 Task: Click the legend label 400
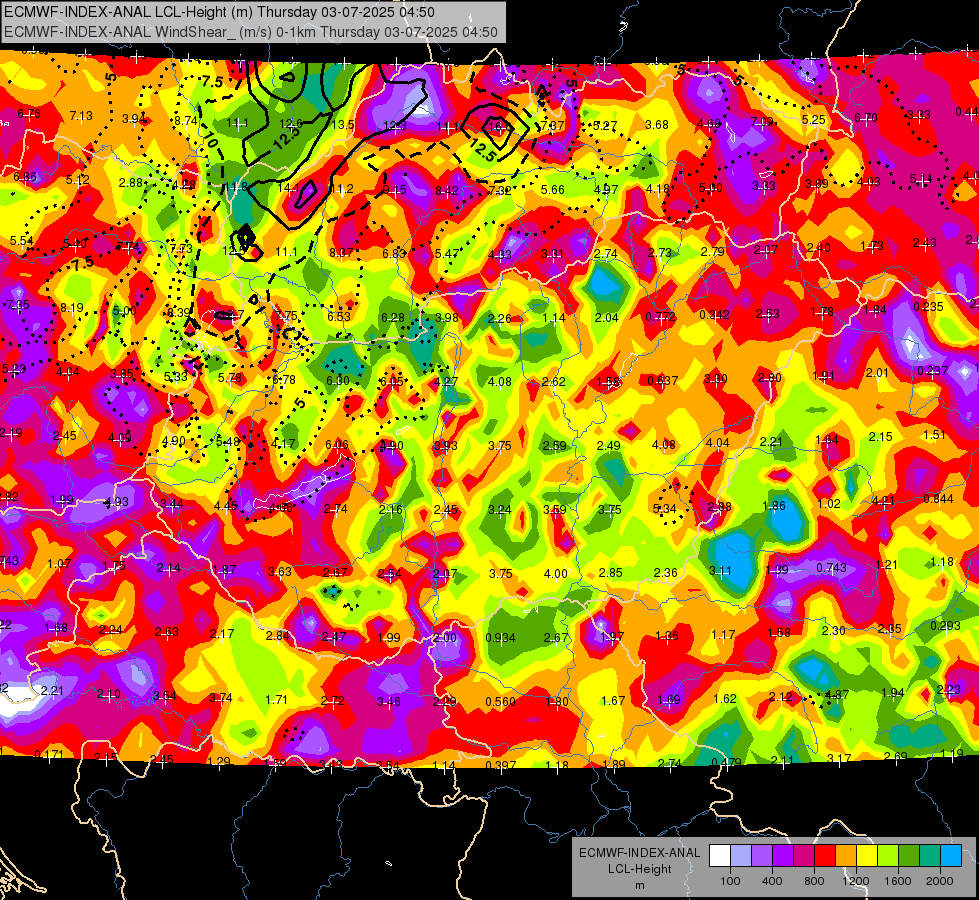[x=772, y=881]
